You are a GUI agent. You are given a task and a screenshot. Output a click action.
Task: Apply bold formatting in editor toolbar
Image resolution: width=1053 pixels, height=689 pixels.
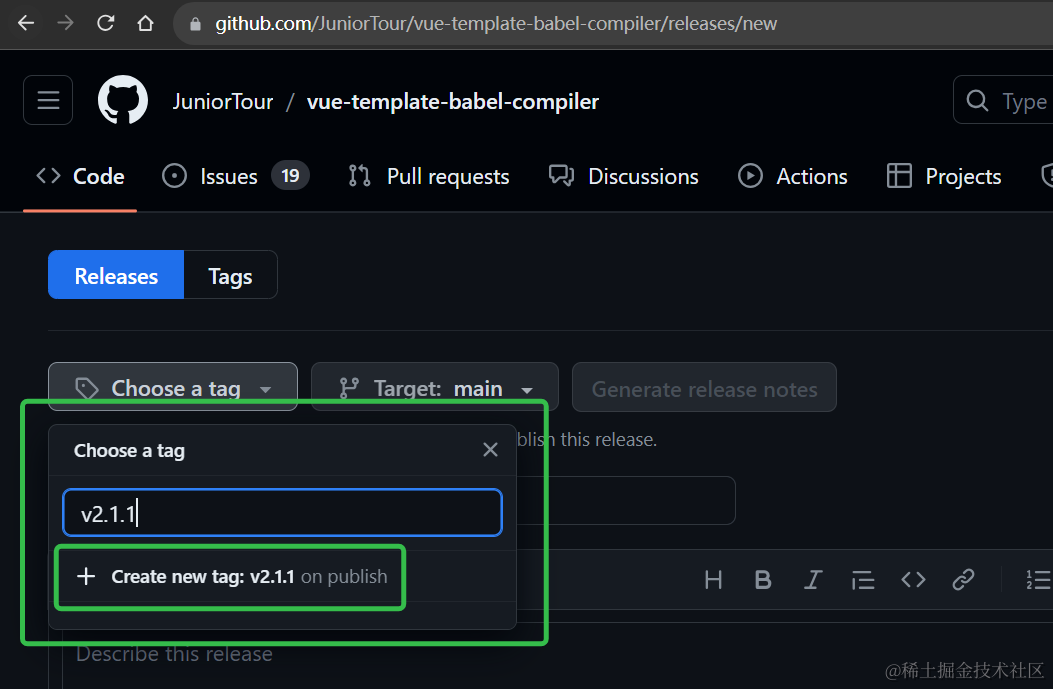[x=763, y=580]
